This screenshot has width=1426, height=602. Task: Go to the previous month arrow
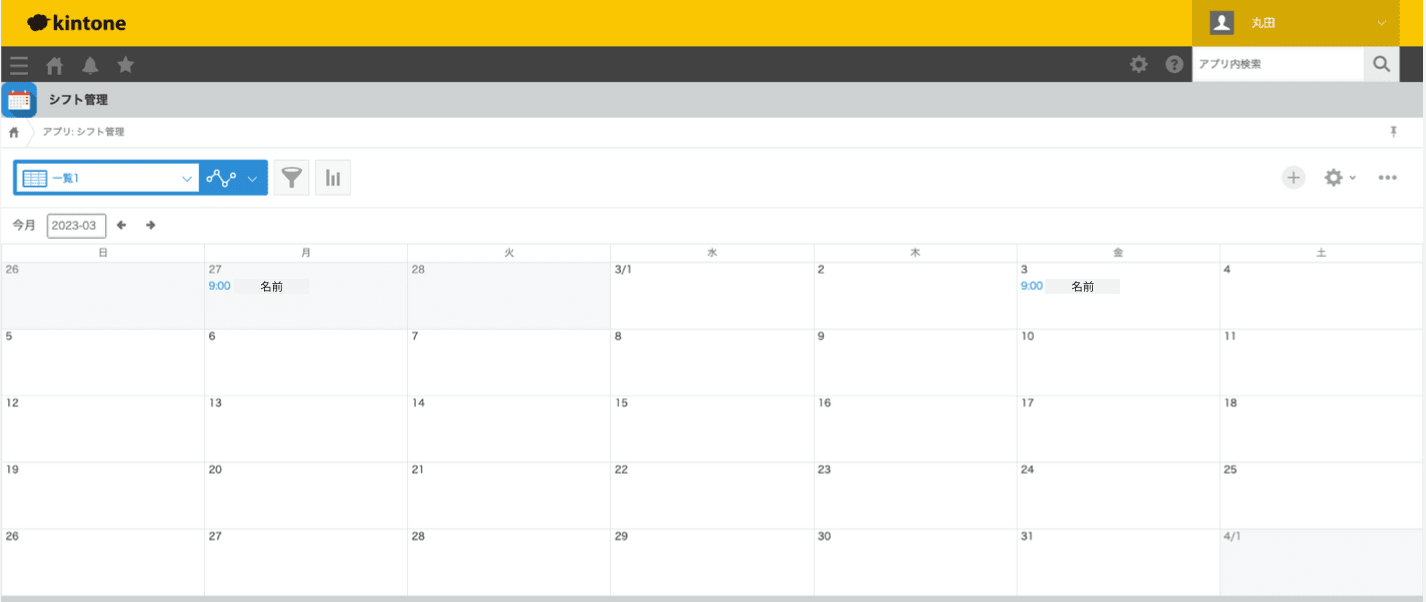[x=121, y=225]
